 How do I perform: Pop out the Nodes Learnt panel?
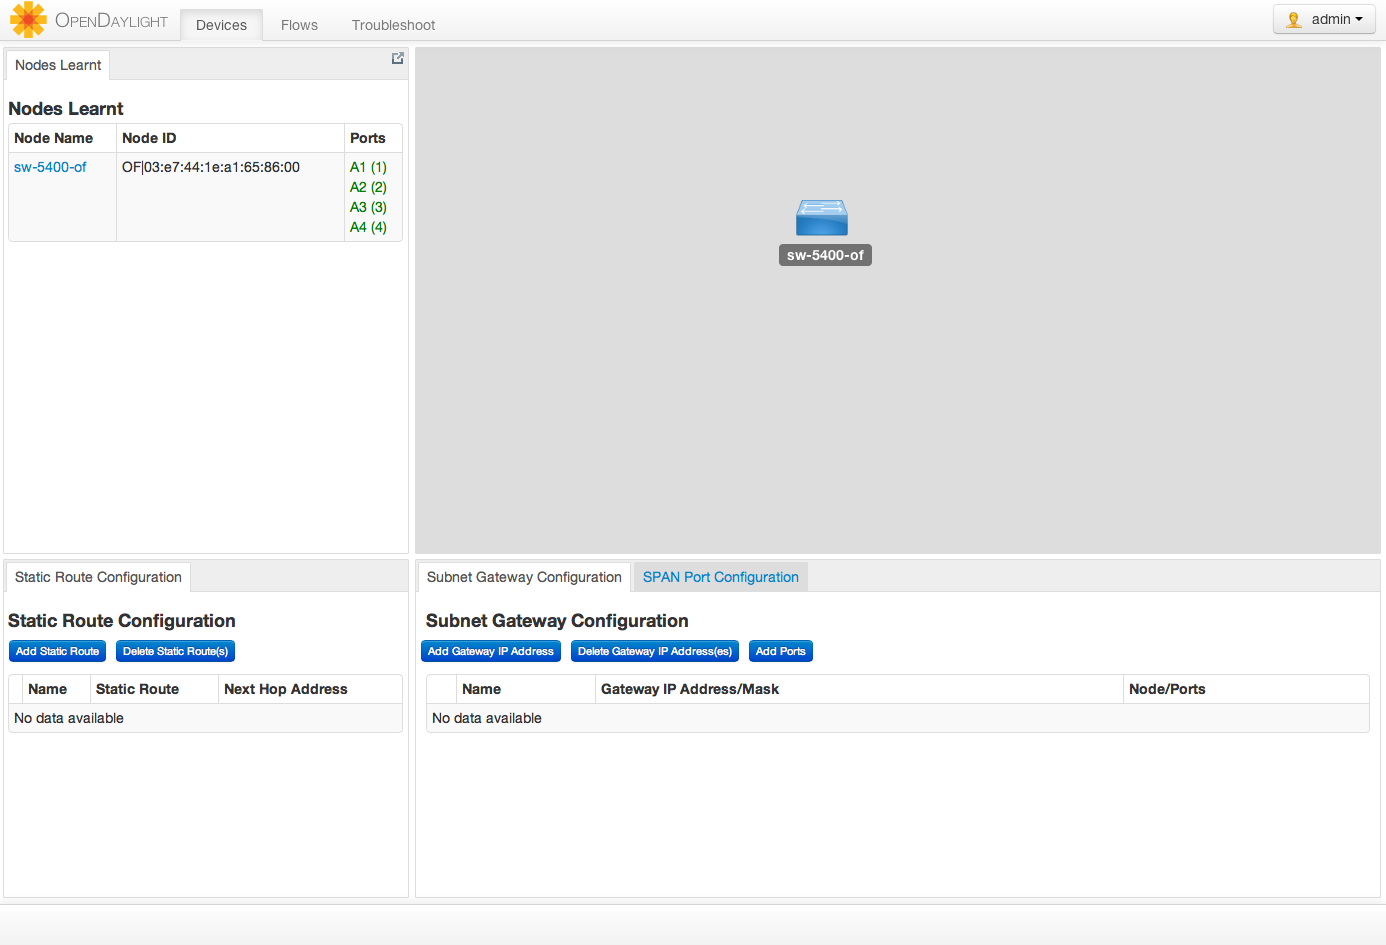click(x=397, y=59)
